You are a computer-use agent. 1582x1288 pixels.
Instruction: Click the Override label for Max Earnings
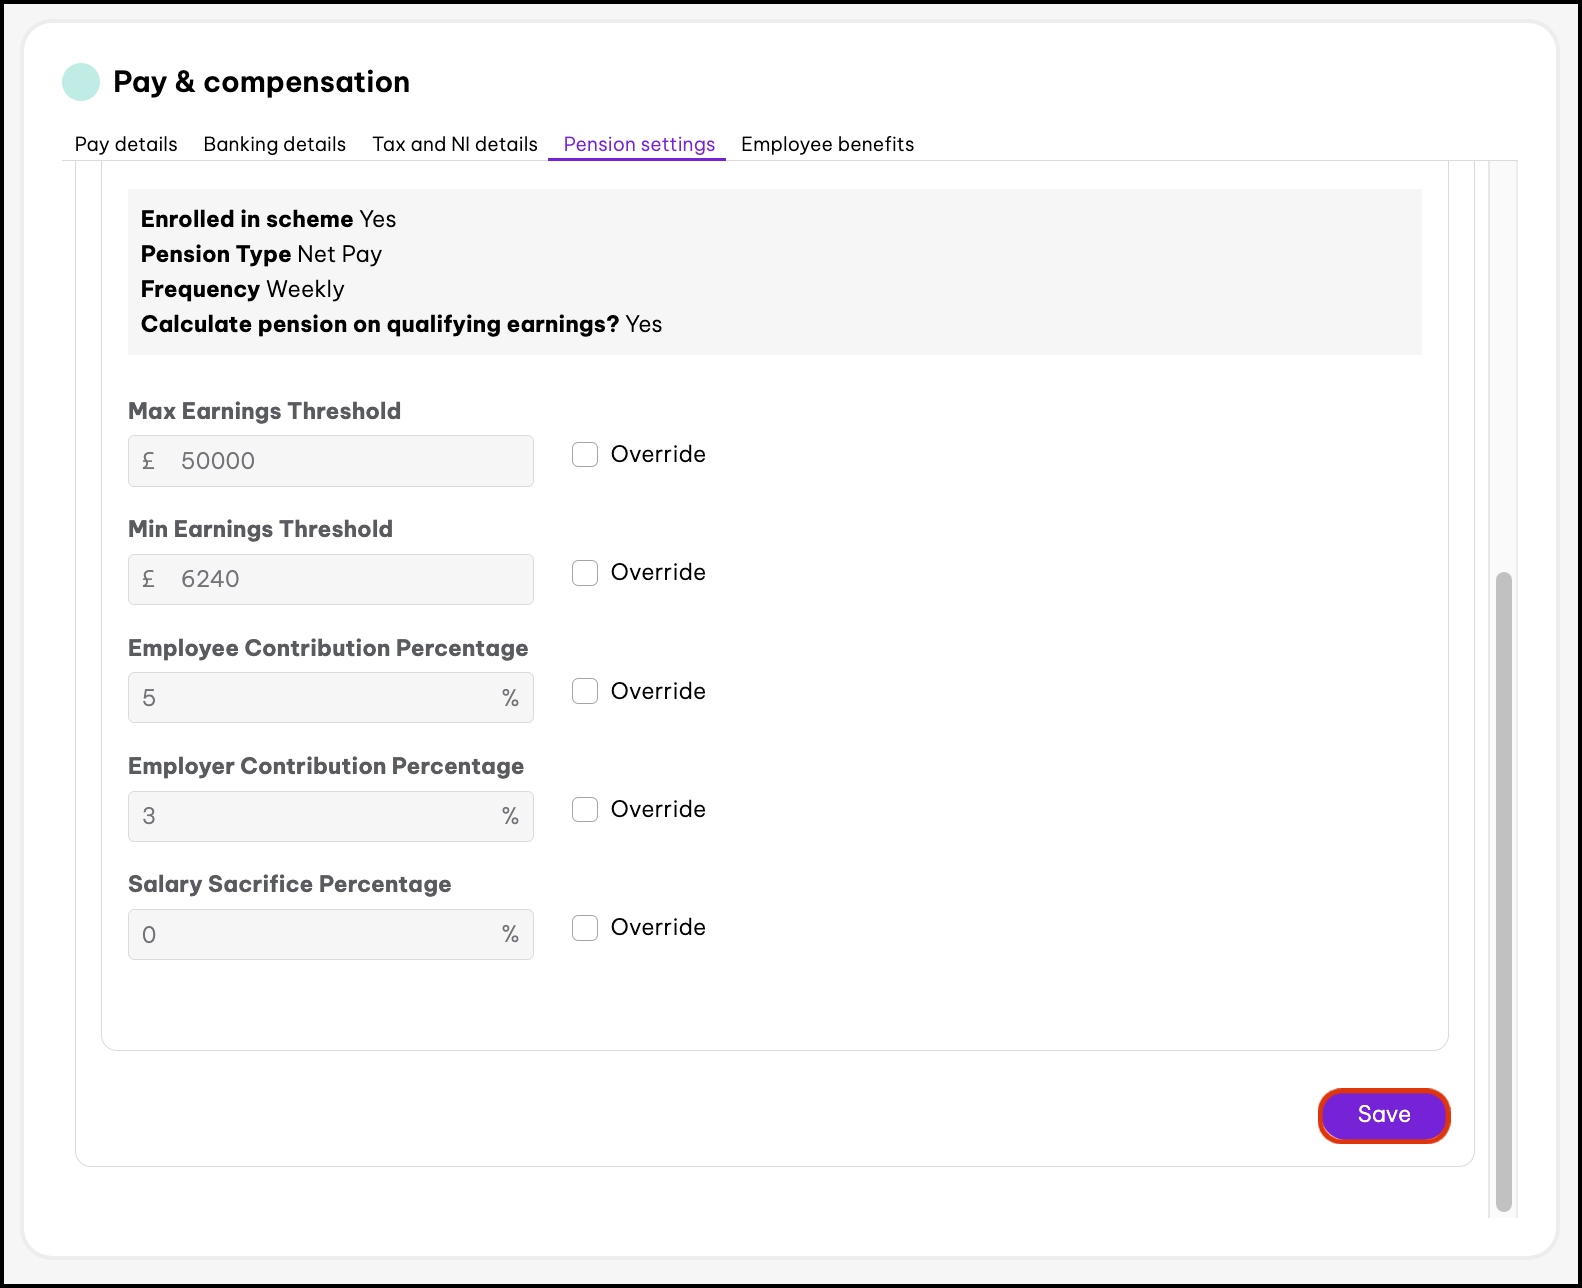point(658,455)
